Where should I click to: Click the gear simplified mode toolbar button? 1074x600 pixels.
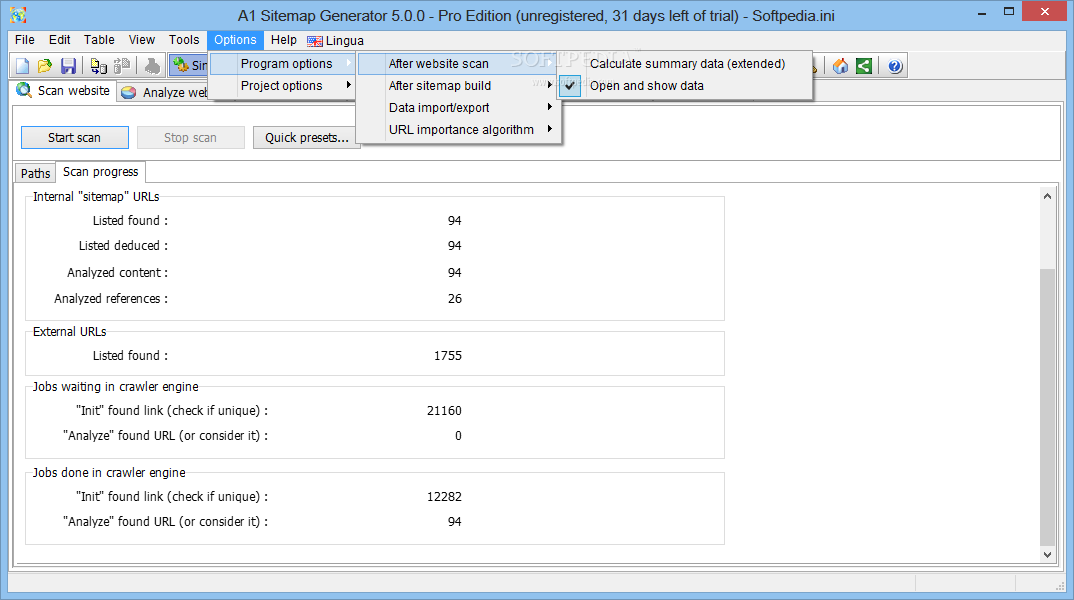(189, 66)
